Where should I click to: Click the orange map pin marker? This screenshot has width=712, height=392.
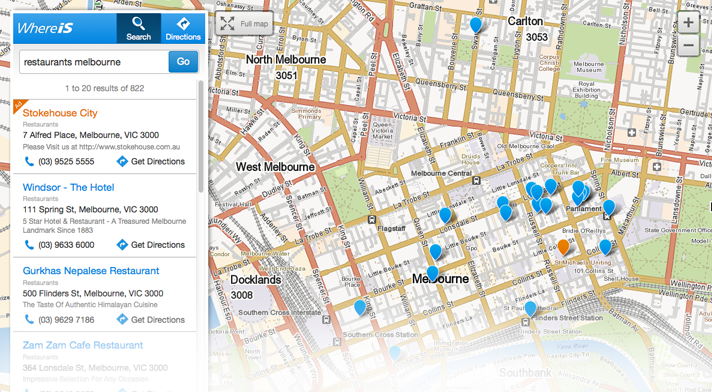pyautogui.click(x=563, y=247)
